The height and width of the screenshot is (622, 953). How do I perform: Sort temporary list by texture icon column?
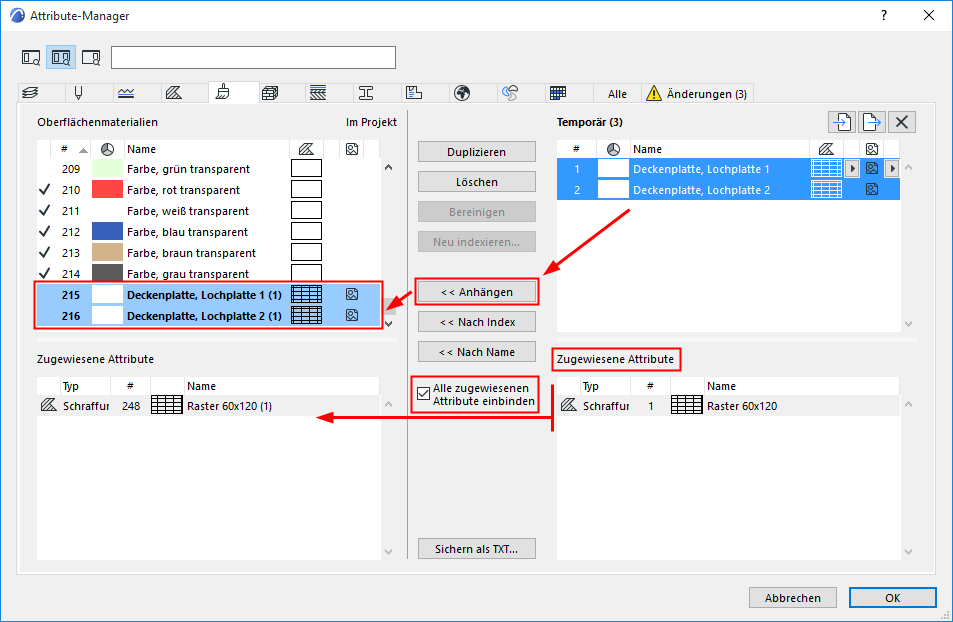[x=872, y=149]
